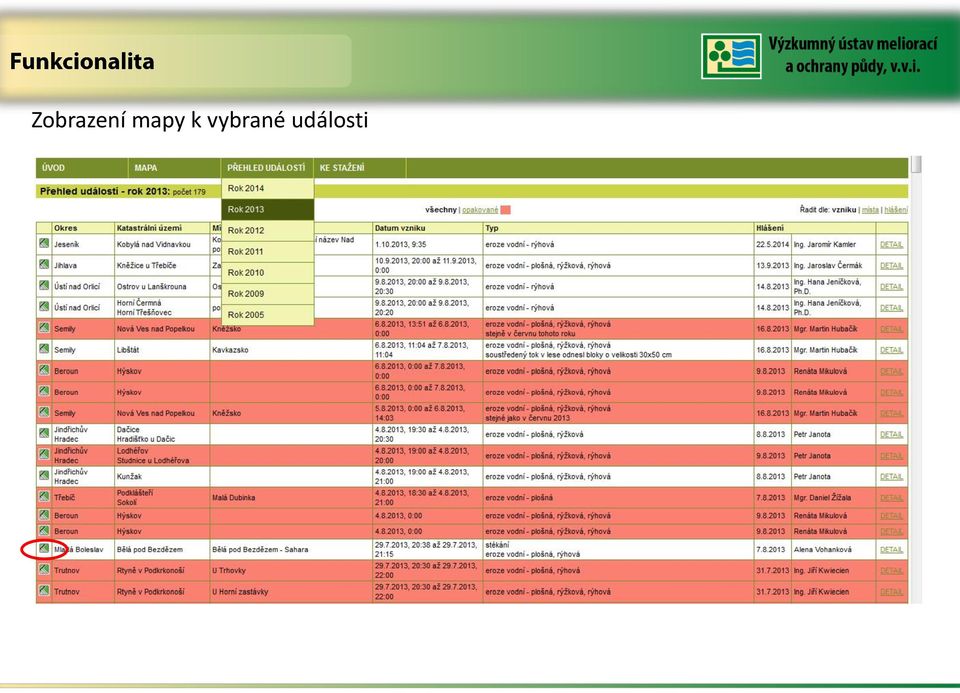Choose Rok 2012 from the dropdown
The image size is (960, 693).
pyautogui.click(x=268, y=231)
